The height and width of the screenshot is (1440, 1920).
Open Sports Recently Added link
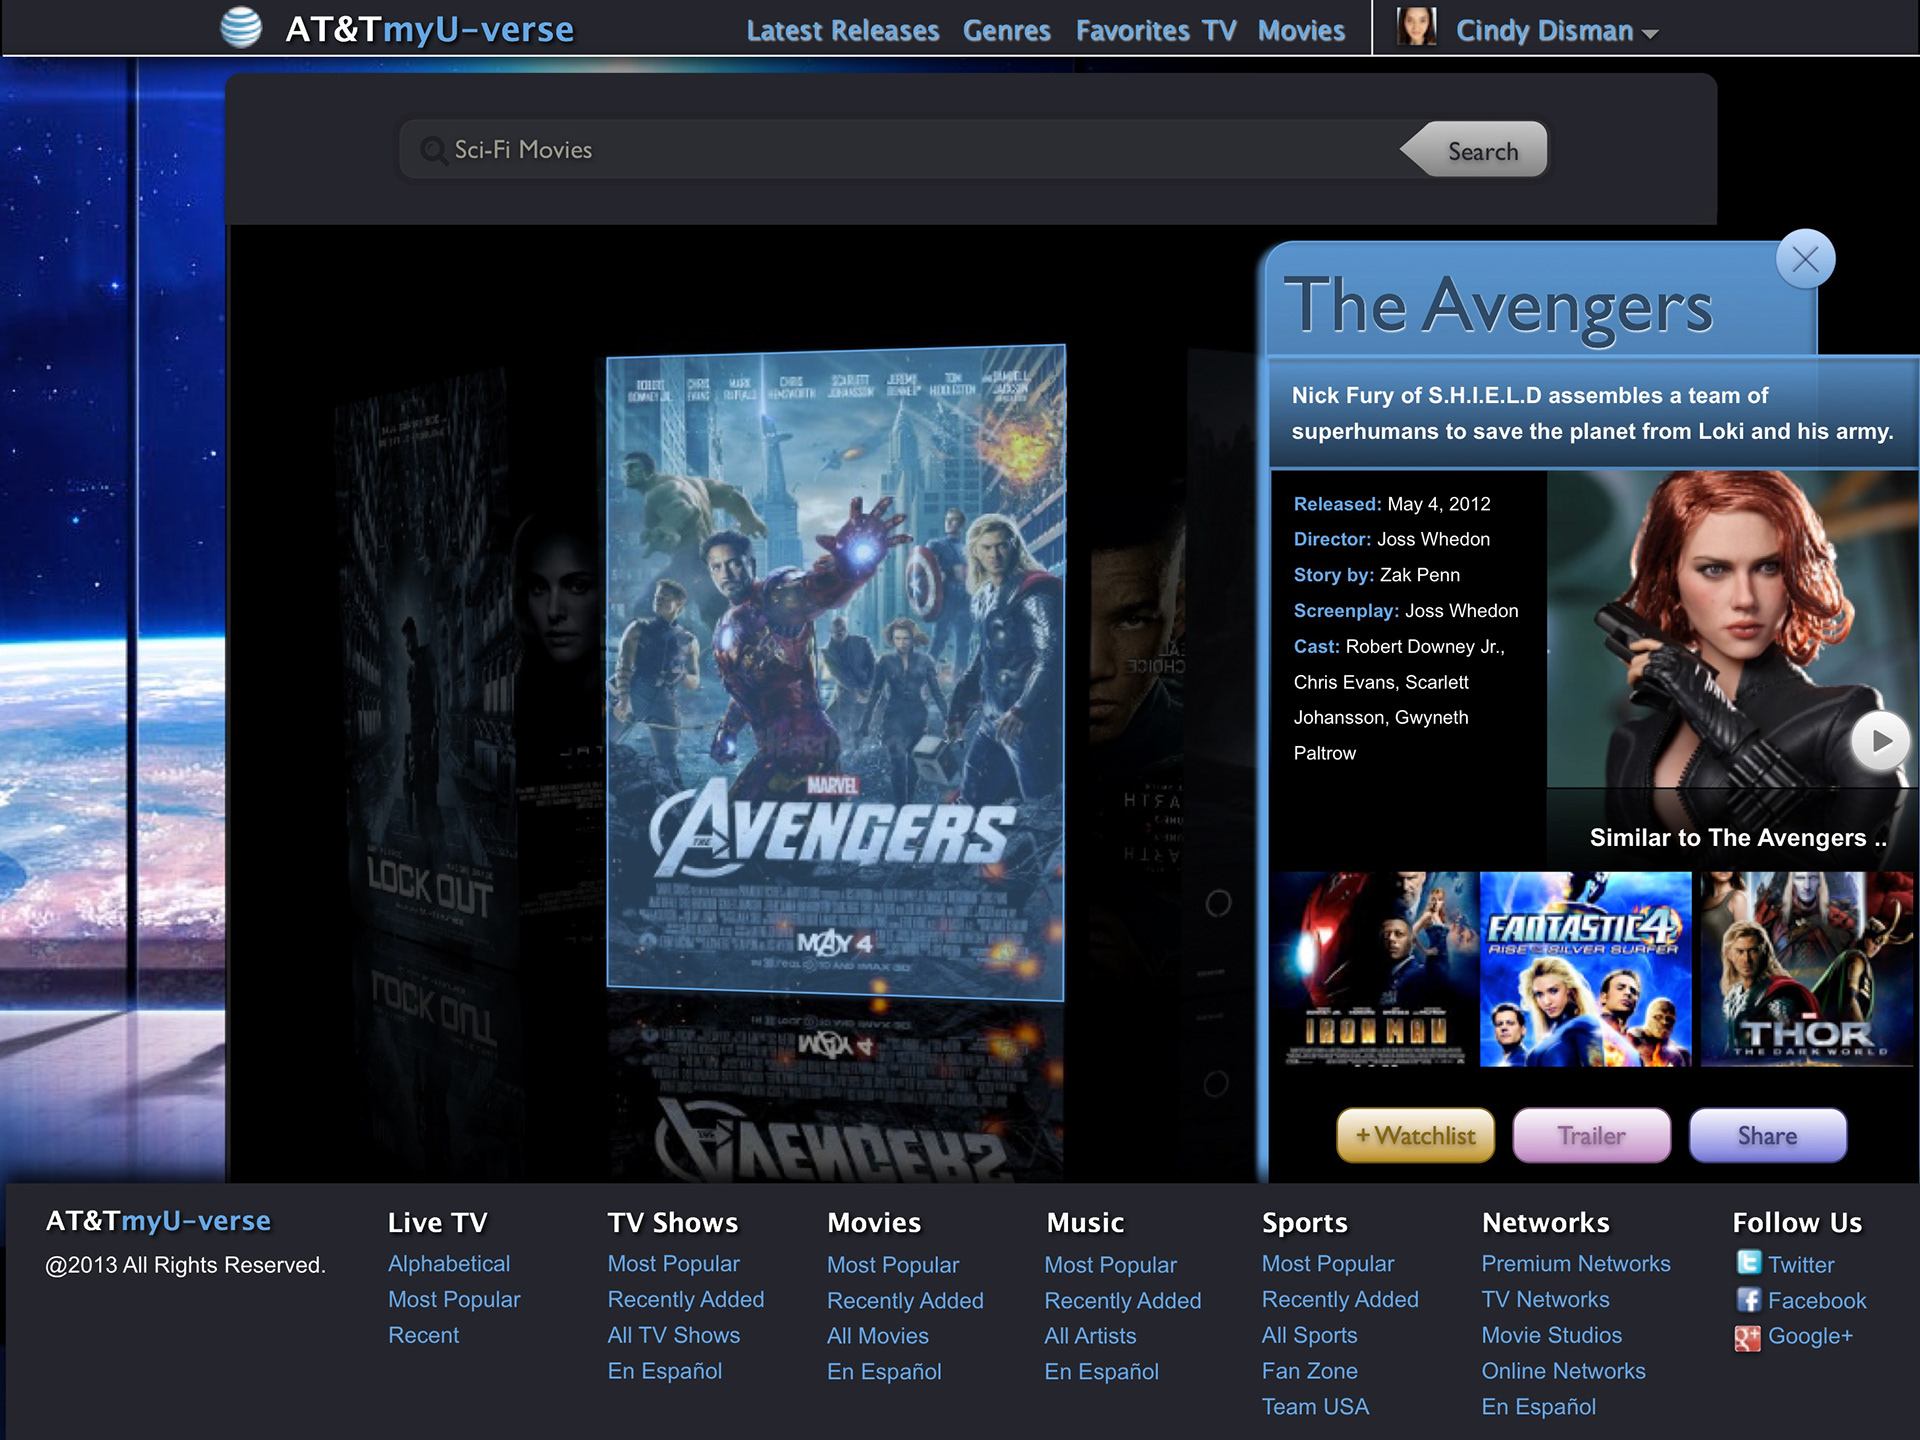(x=1340, y=1299)
